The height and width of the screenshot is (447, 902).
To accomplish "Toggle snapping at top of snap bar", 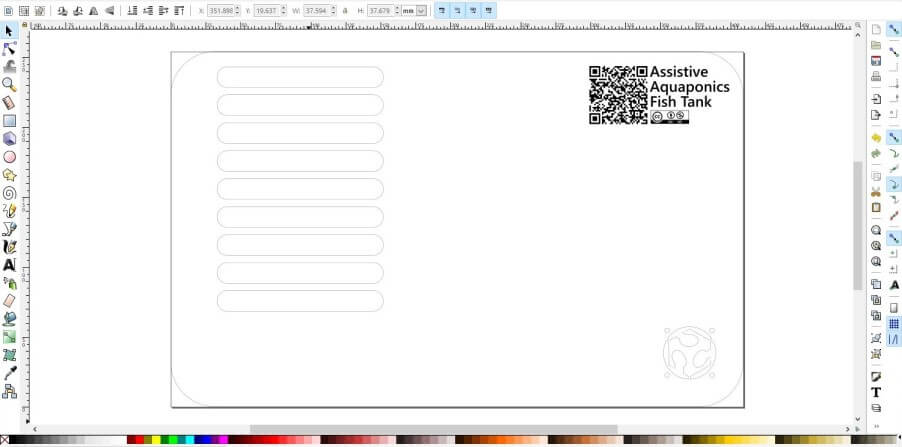I will pyautogui.click(x=894, y=29).
